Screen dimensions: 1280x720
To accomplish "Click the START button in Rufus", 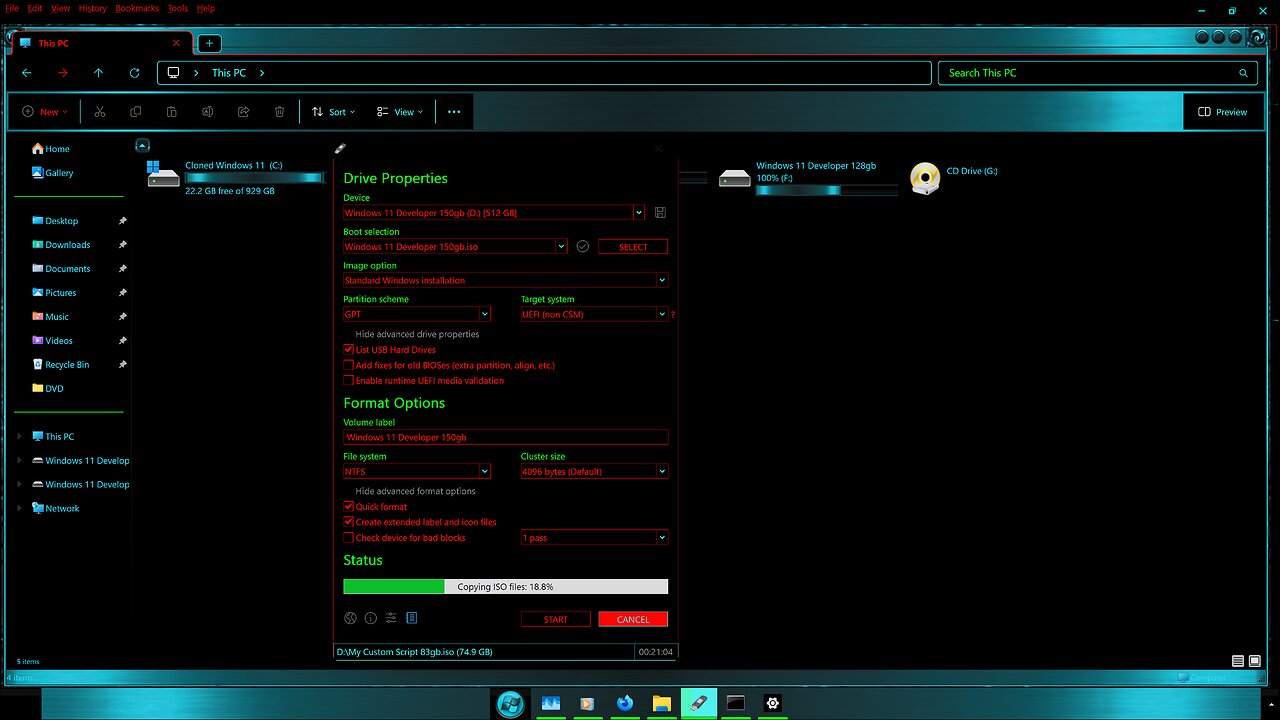I will [x=555, y=619].
